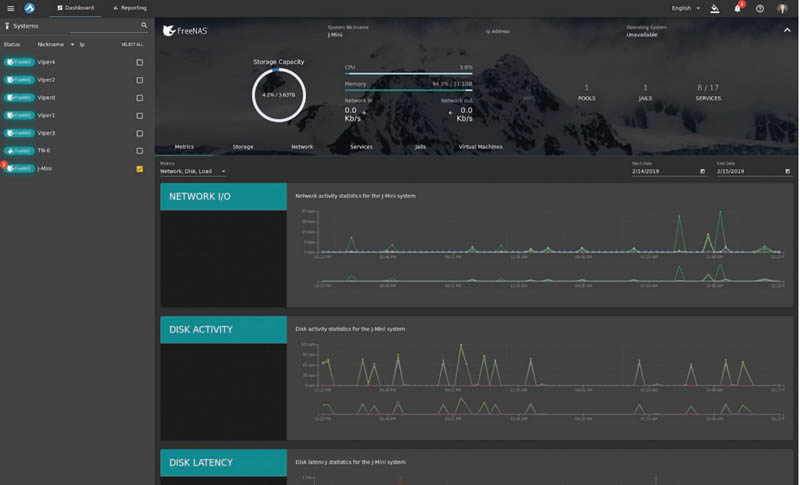
Task: Click the CPU usage progress bar
Action: click(408, 74)
